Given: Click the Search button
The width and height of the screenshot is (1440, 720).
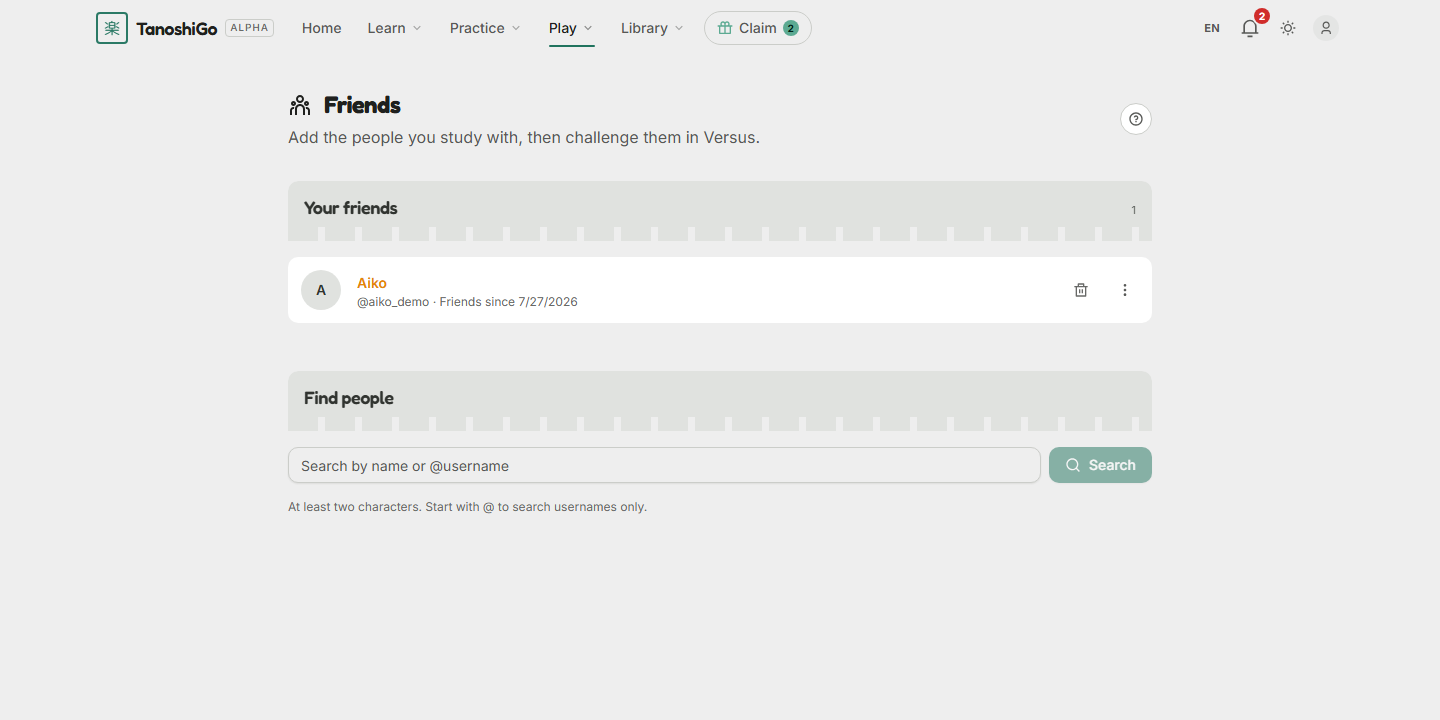Looking at the screenshot, I should coord(1100,465).
